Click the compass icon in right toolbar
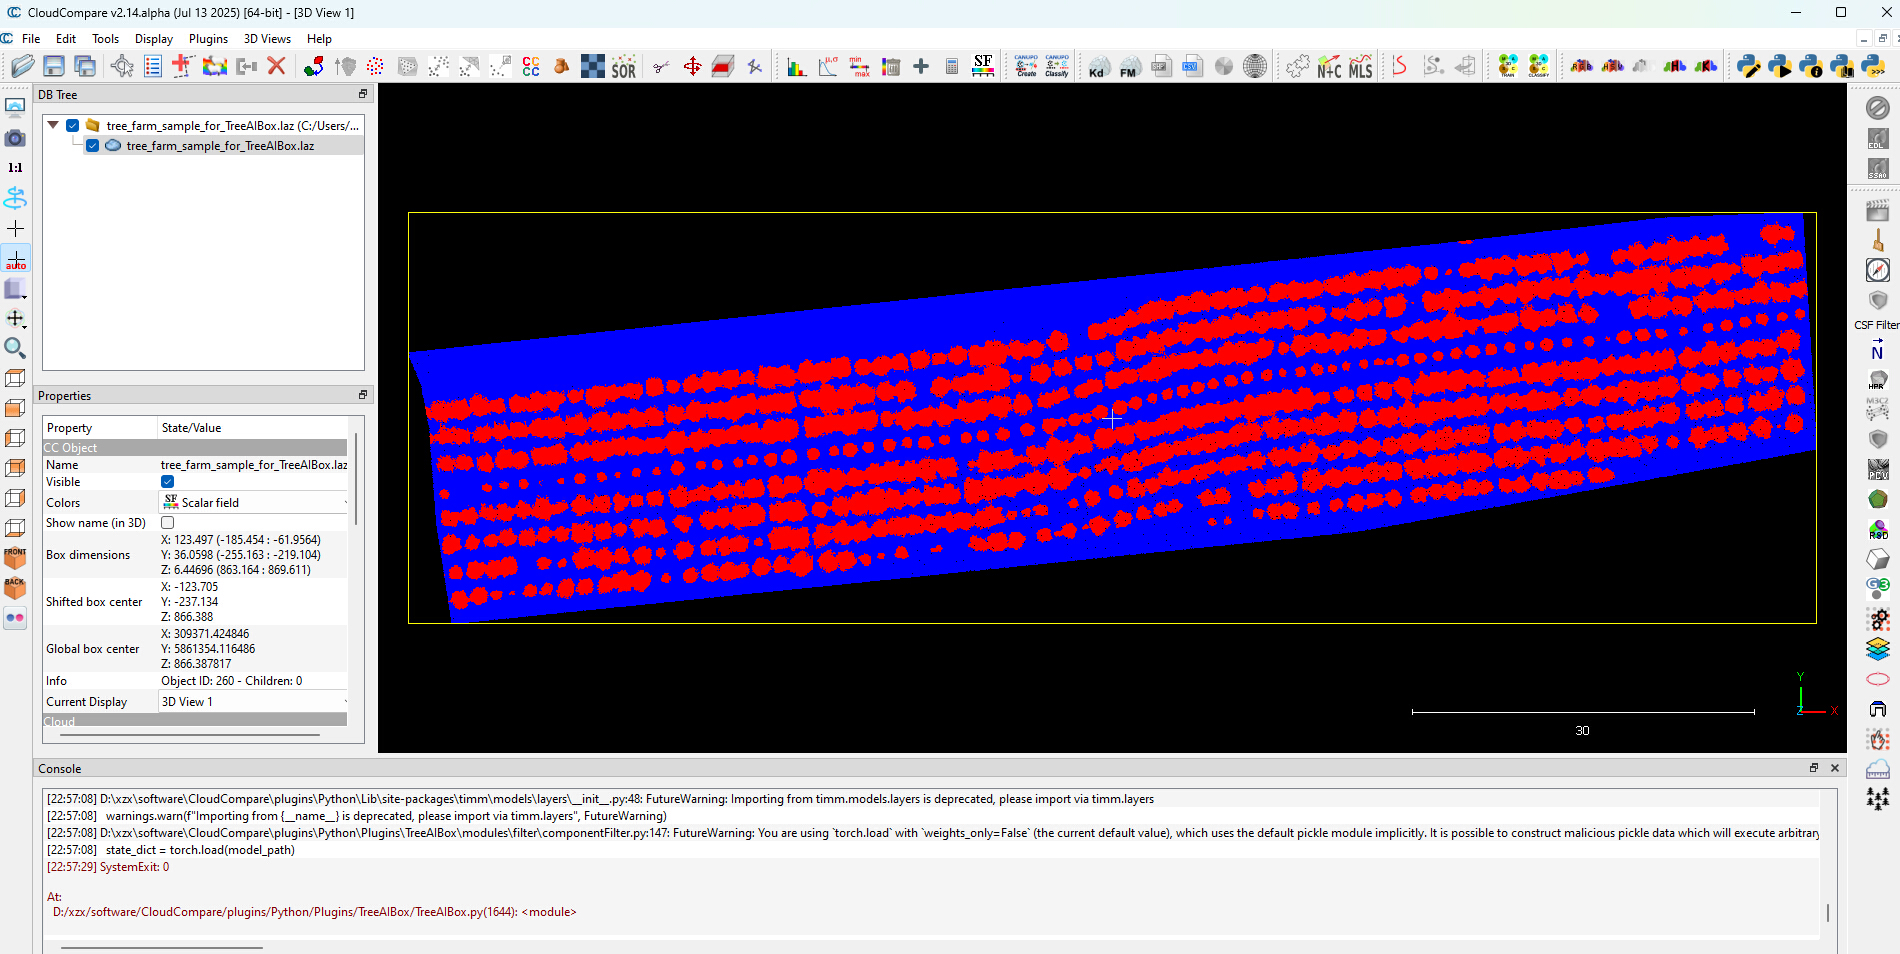Viewport: 1900px width, 954px height. tap(1878, 270)
